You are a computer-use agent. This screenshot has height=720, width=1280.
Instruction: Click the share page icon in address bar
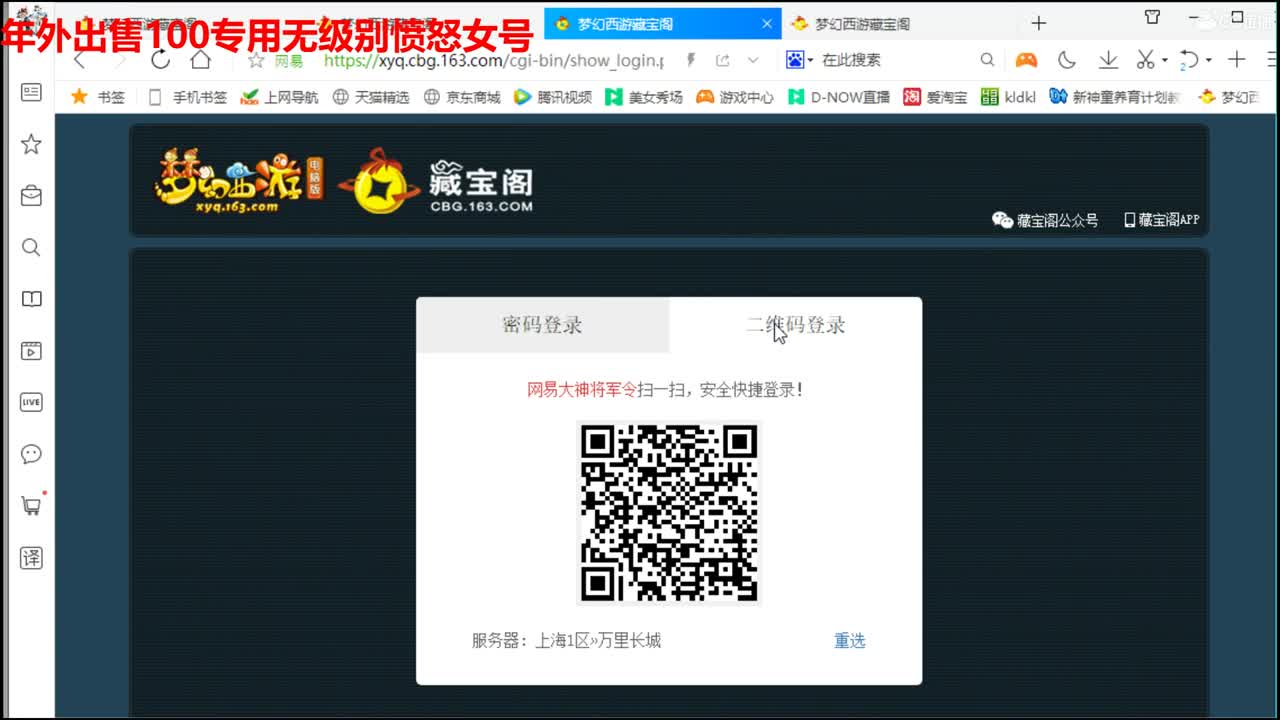click(722, 60)
